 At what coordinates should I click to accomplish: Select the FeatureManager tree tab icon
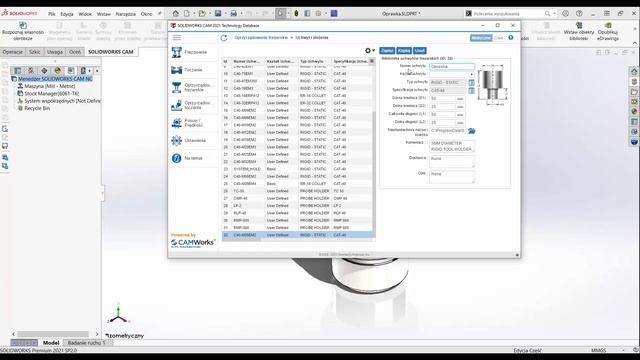(x=18, y=71)
